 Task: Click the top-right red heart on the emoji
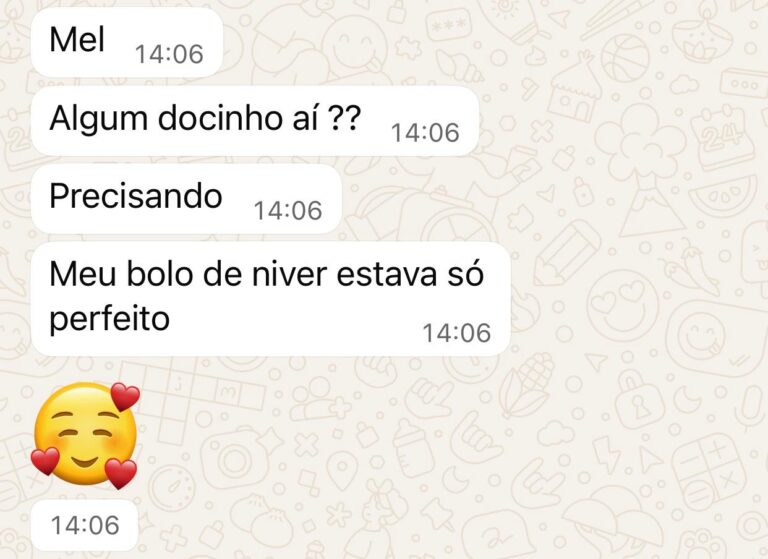[x=125, y=397]
